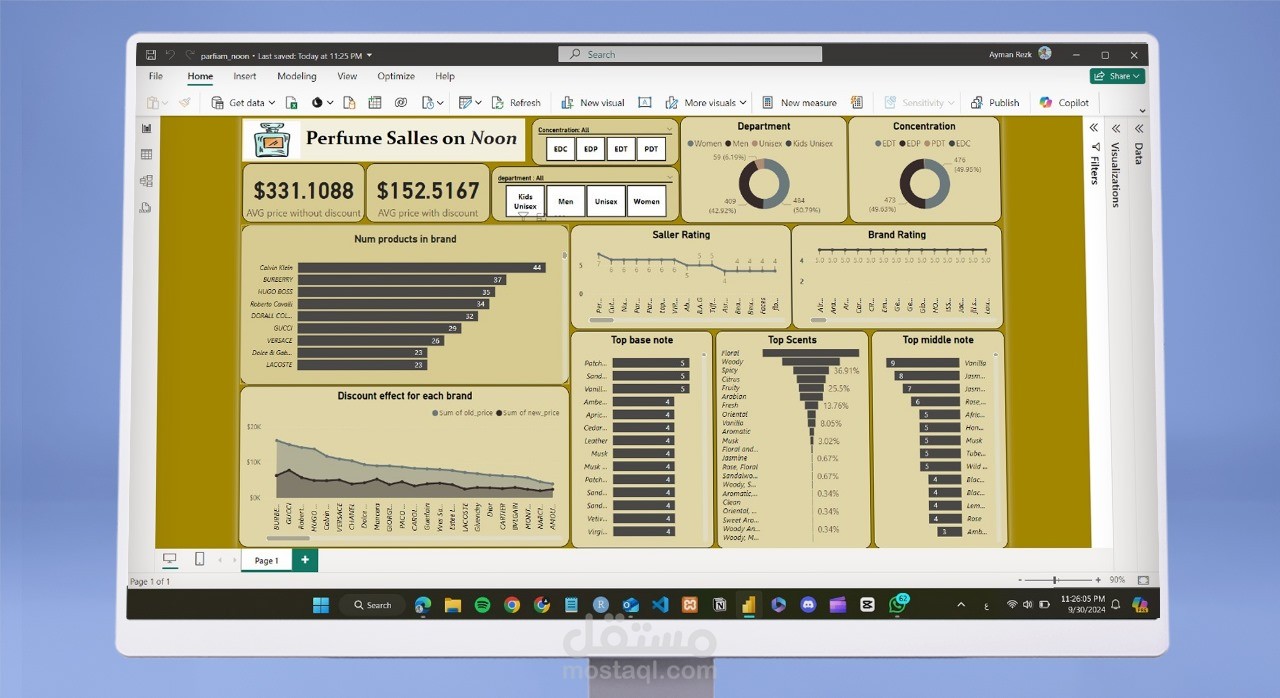The image size is (1280, 698).
Task: Click Fit to page icon
Action: pyautogui.click(x=1143, y=580)
